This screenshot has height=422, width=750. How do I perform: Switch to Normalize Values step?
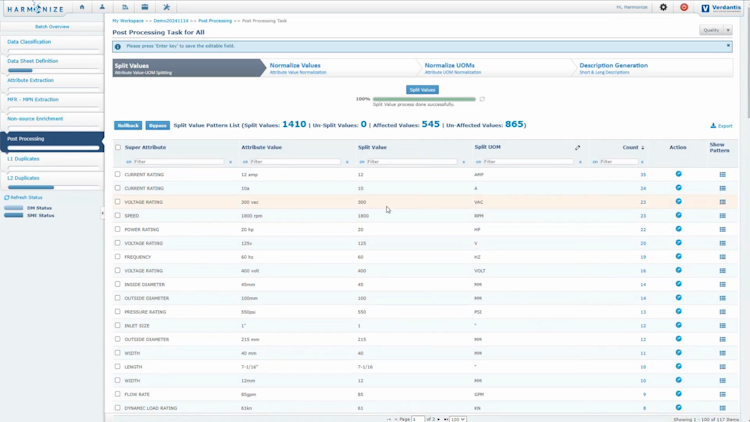click(342, 68)
